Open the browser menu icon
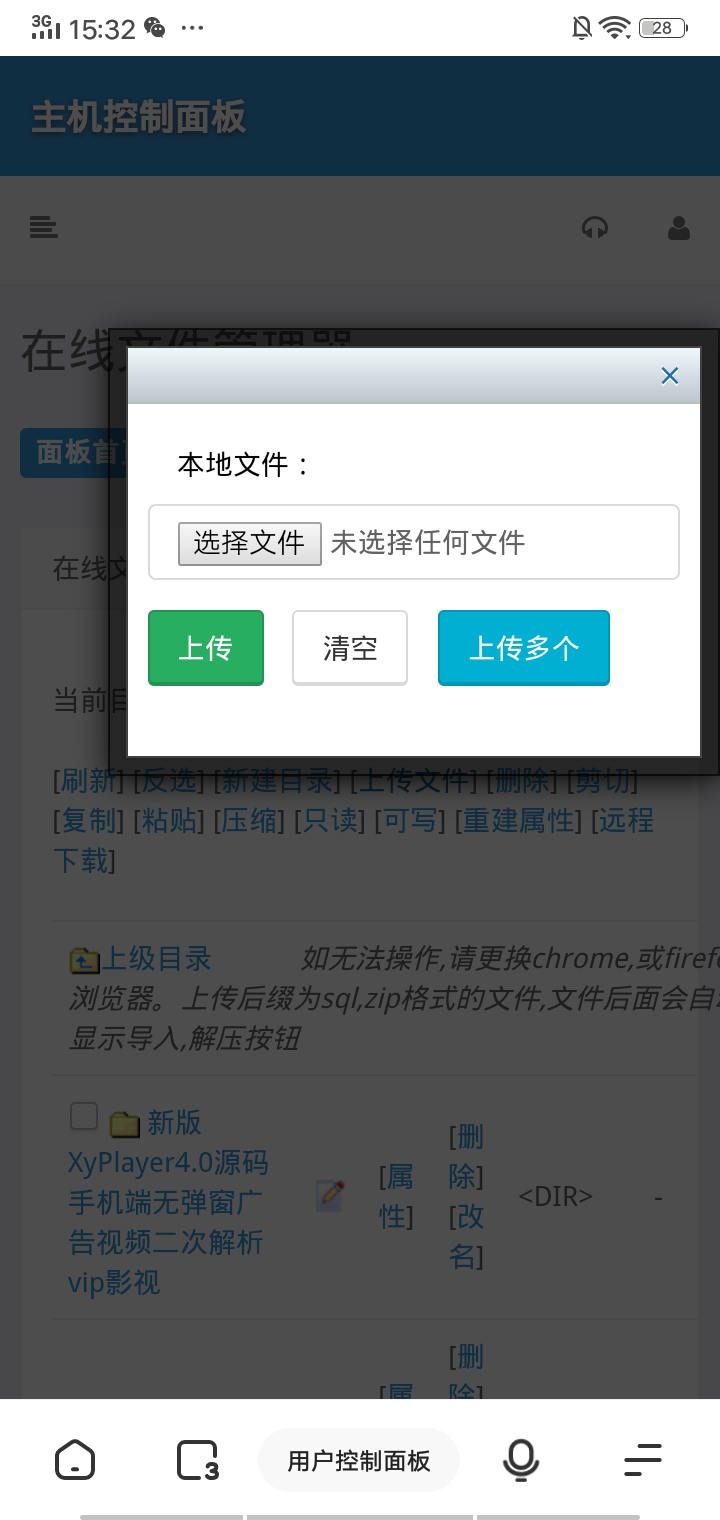The image size is (720, 1520). coord(643,1460)
